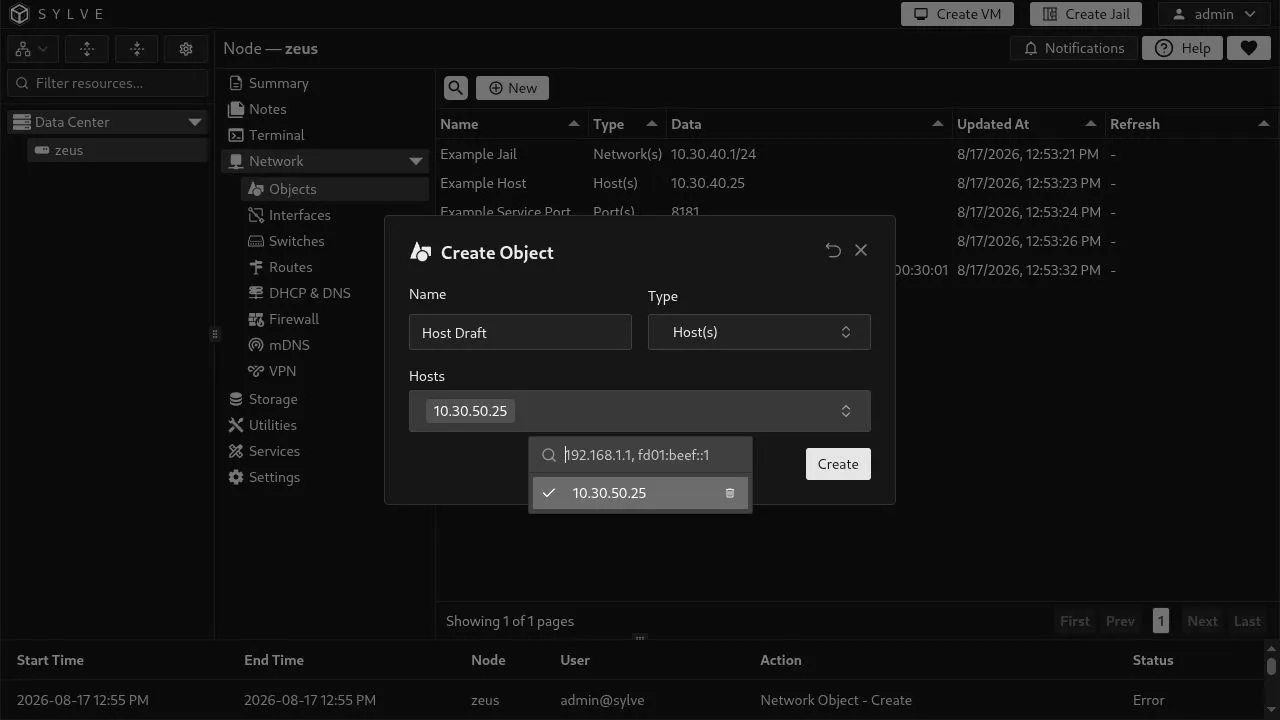
Task: Go to page 1 in pagination
Action: [x=1160, y=621]
